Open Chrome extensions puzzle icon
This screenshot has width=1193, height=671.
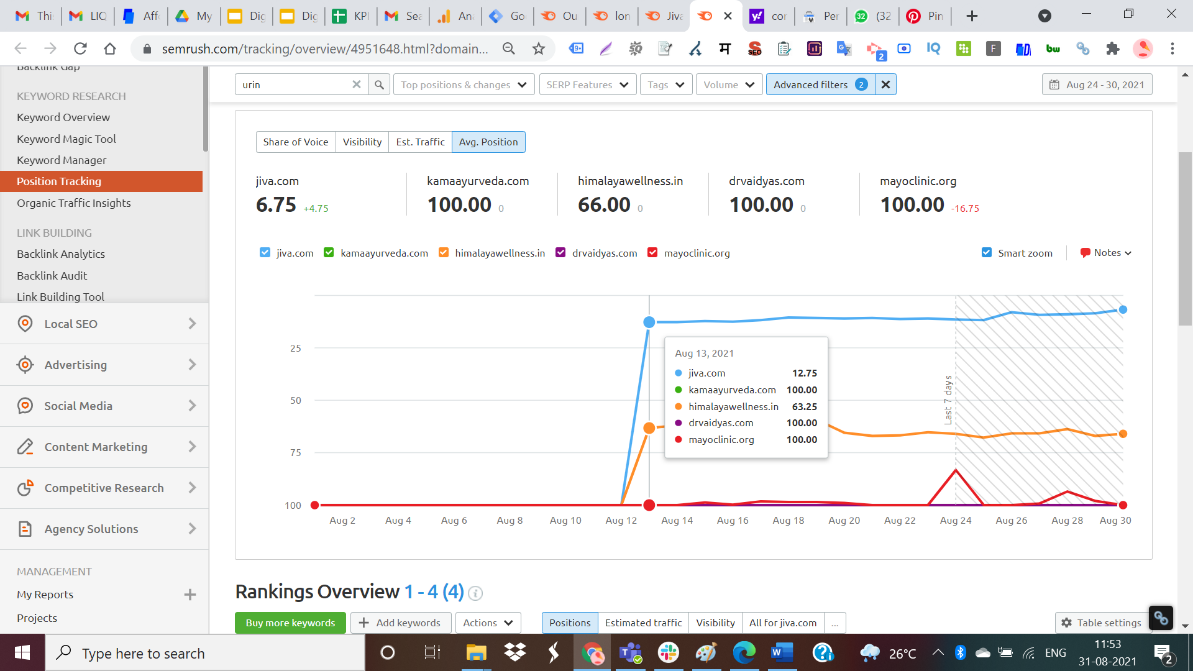pos(1112,49)
